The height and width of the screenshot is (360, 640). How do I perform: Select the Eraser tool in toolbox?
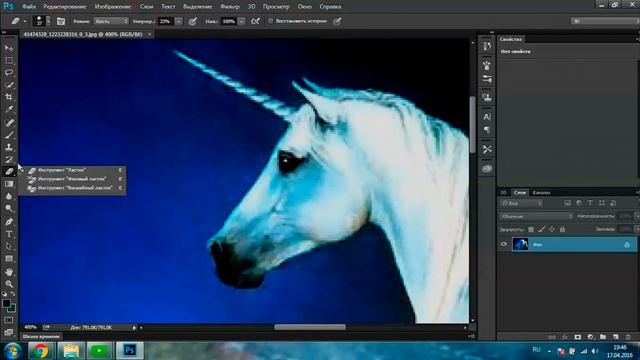tap(9, 171)
